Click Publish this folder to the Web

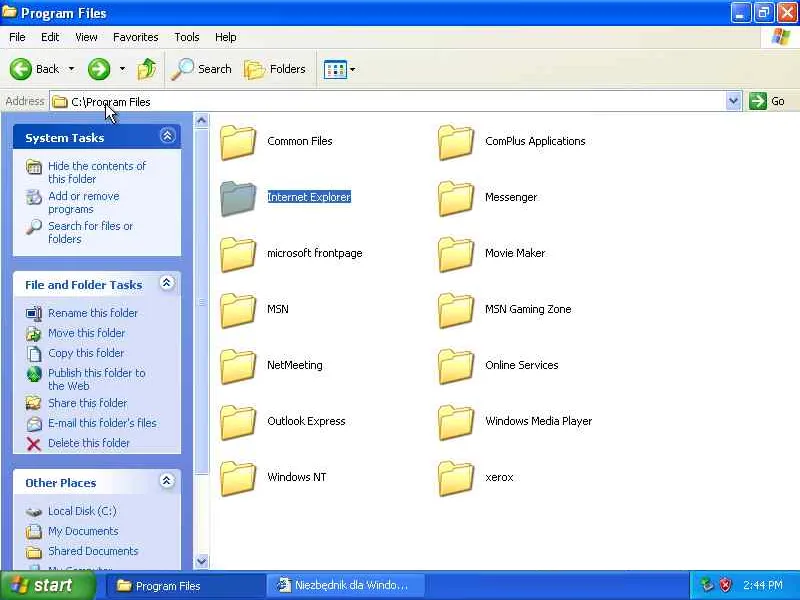[x=97, y=379]
